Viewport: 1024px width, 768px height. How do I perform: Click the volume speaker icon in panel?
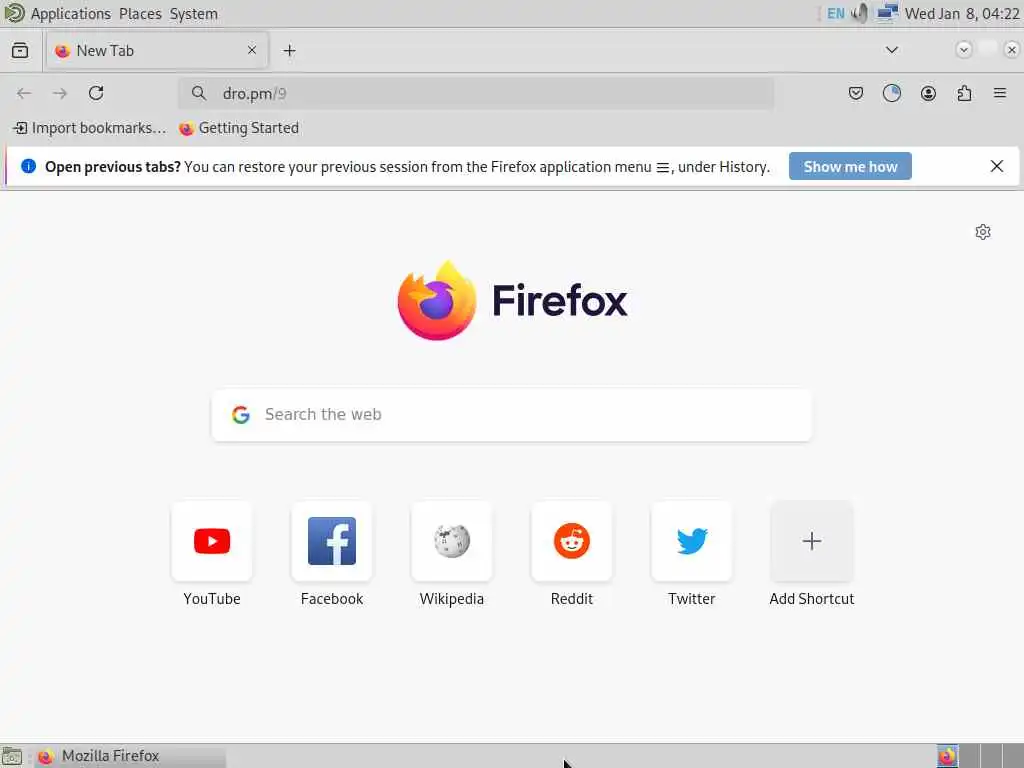[x=859, y=13]
